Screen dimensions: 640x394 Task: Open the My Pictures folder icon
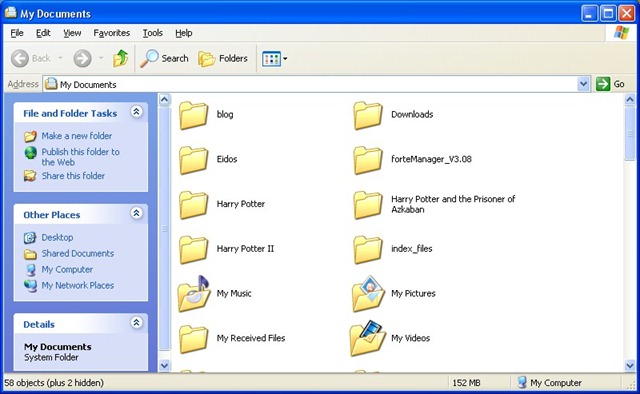click(x=368, y=294)
